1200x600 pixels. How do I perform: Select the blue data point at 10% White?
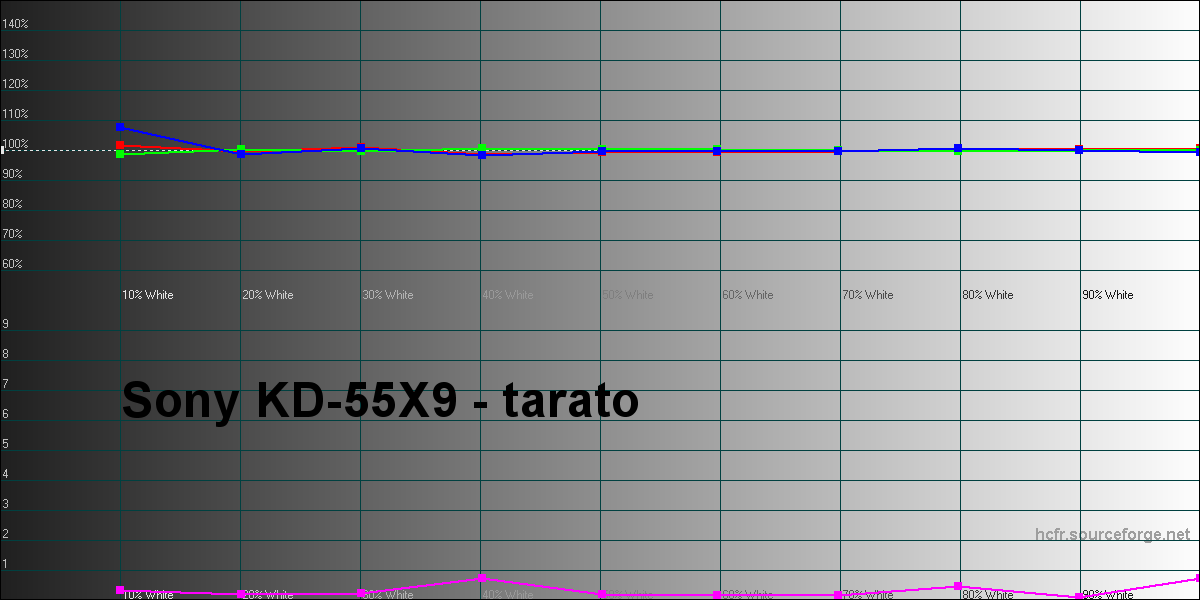(120, 127)
